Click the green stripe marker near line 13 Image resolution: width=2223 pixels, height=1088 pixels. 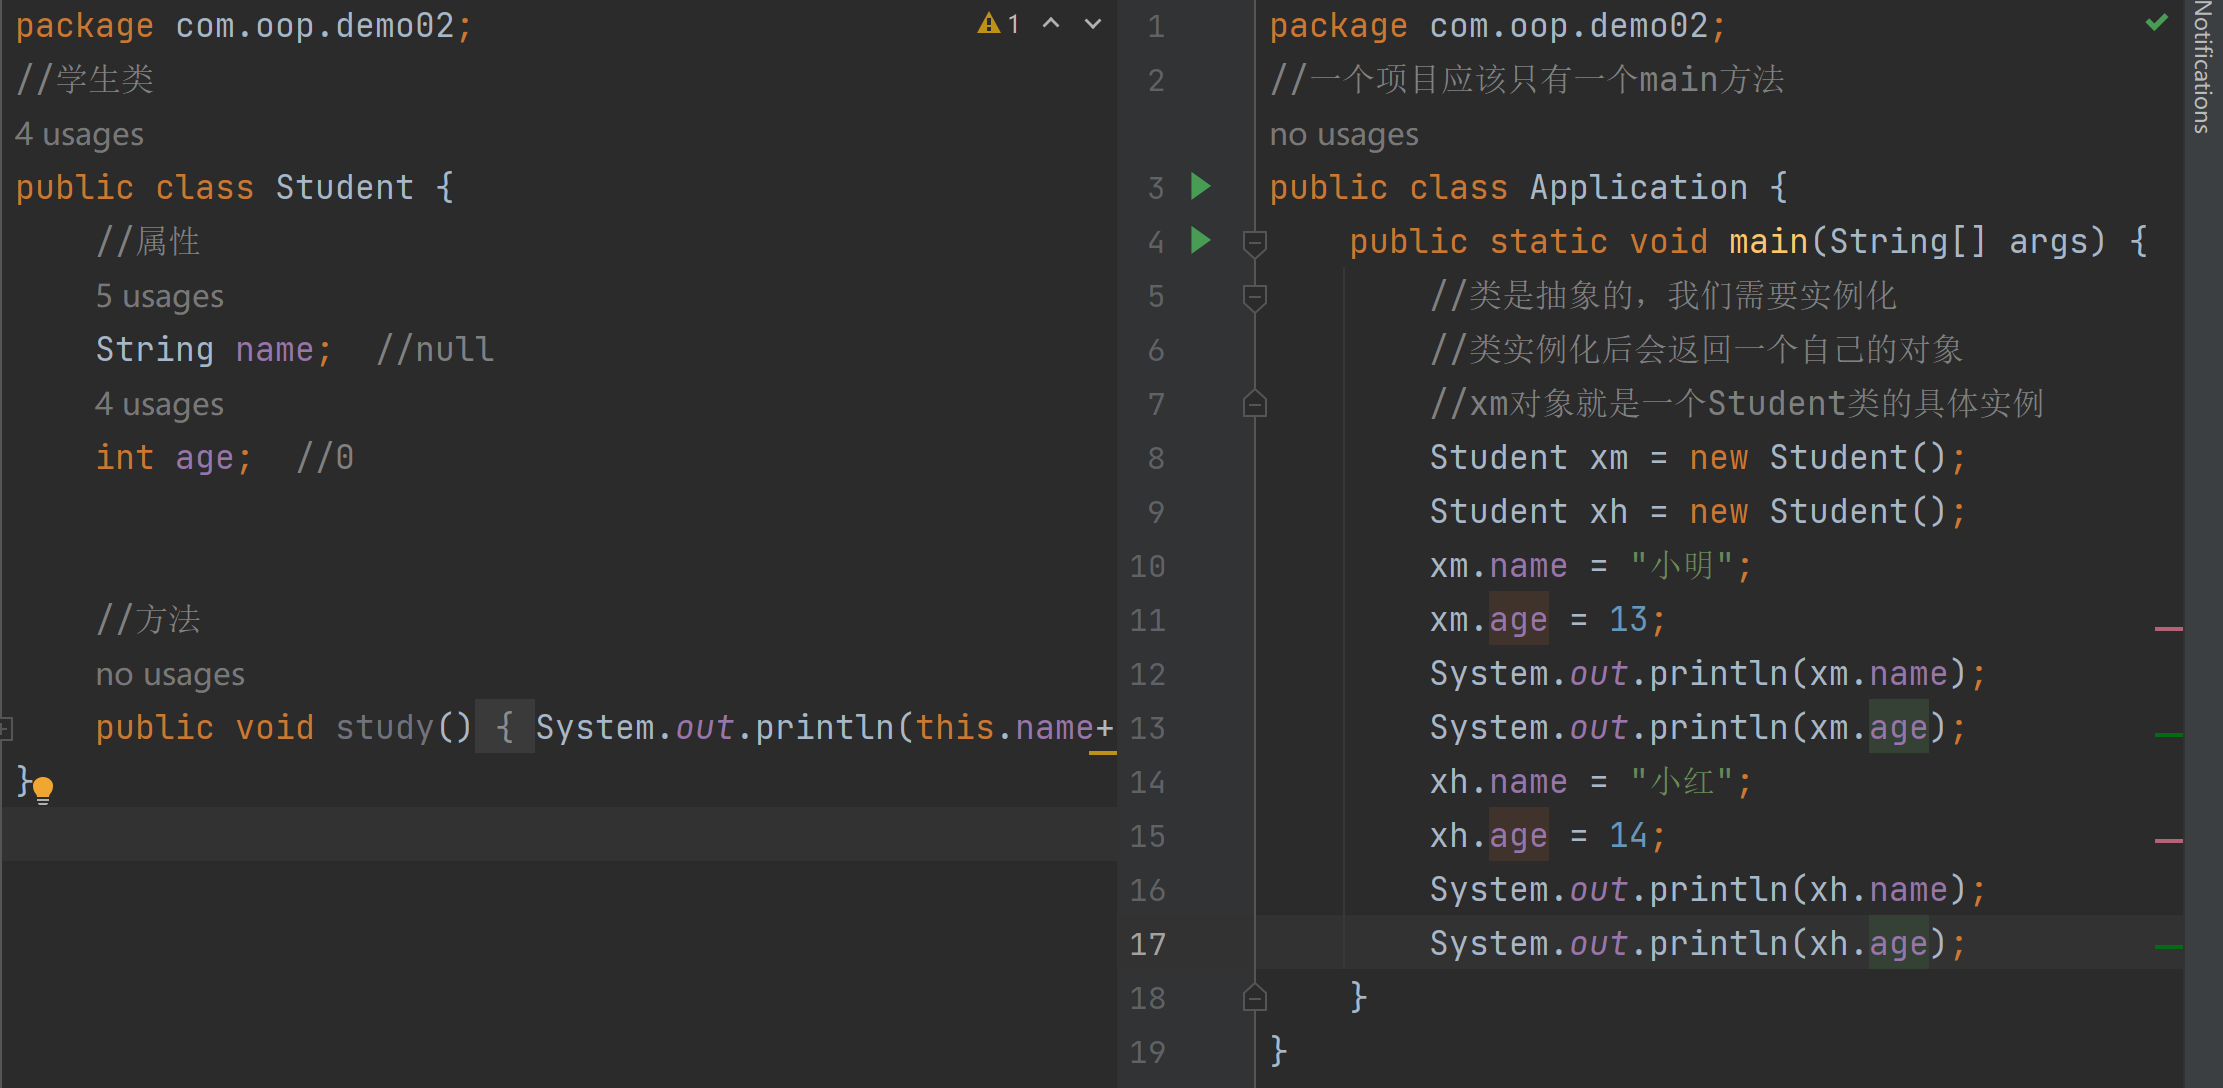point(2168,735)
